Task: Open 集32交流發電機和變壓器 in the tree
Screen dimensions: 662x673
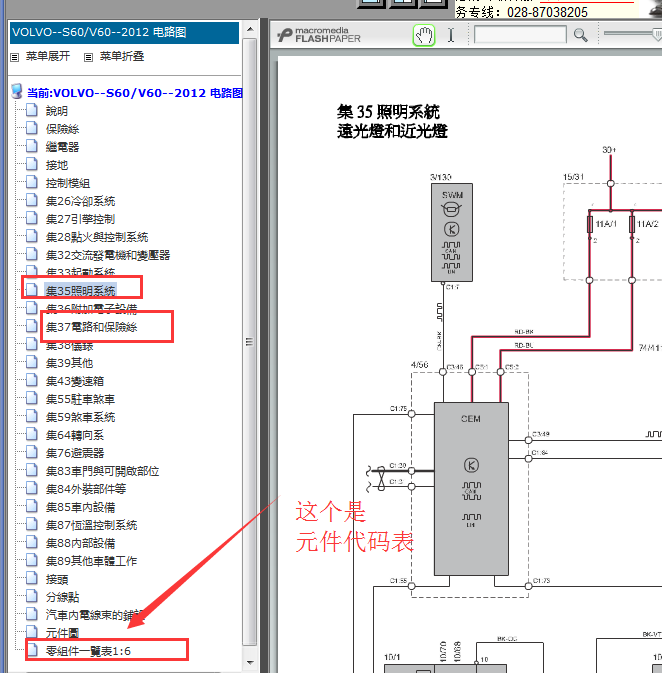Action: click(108, 255)
